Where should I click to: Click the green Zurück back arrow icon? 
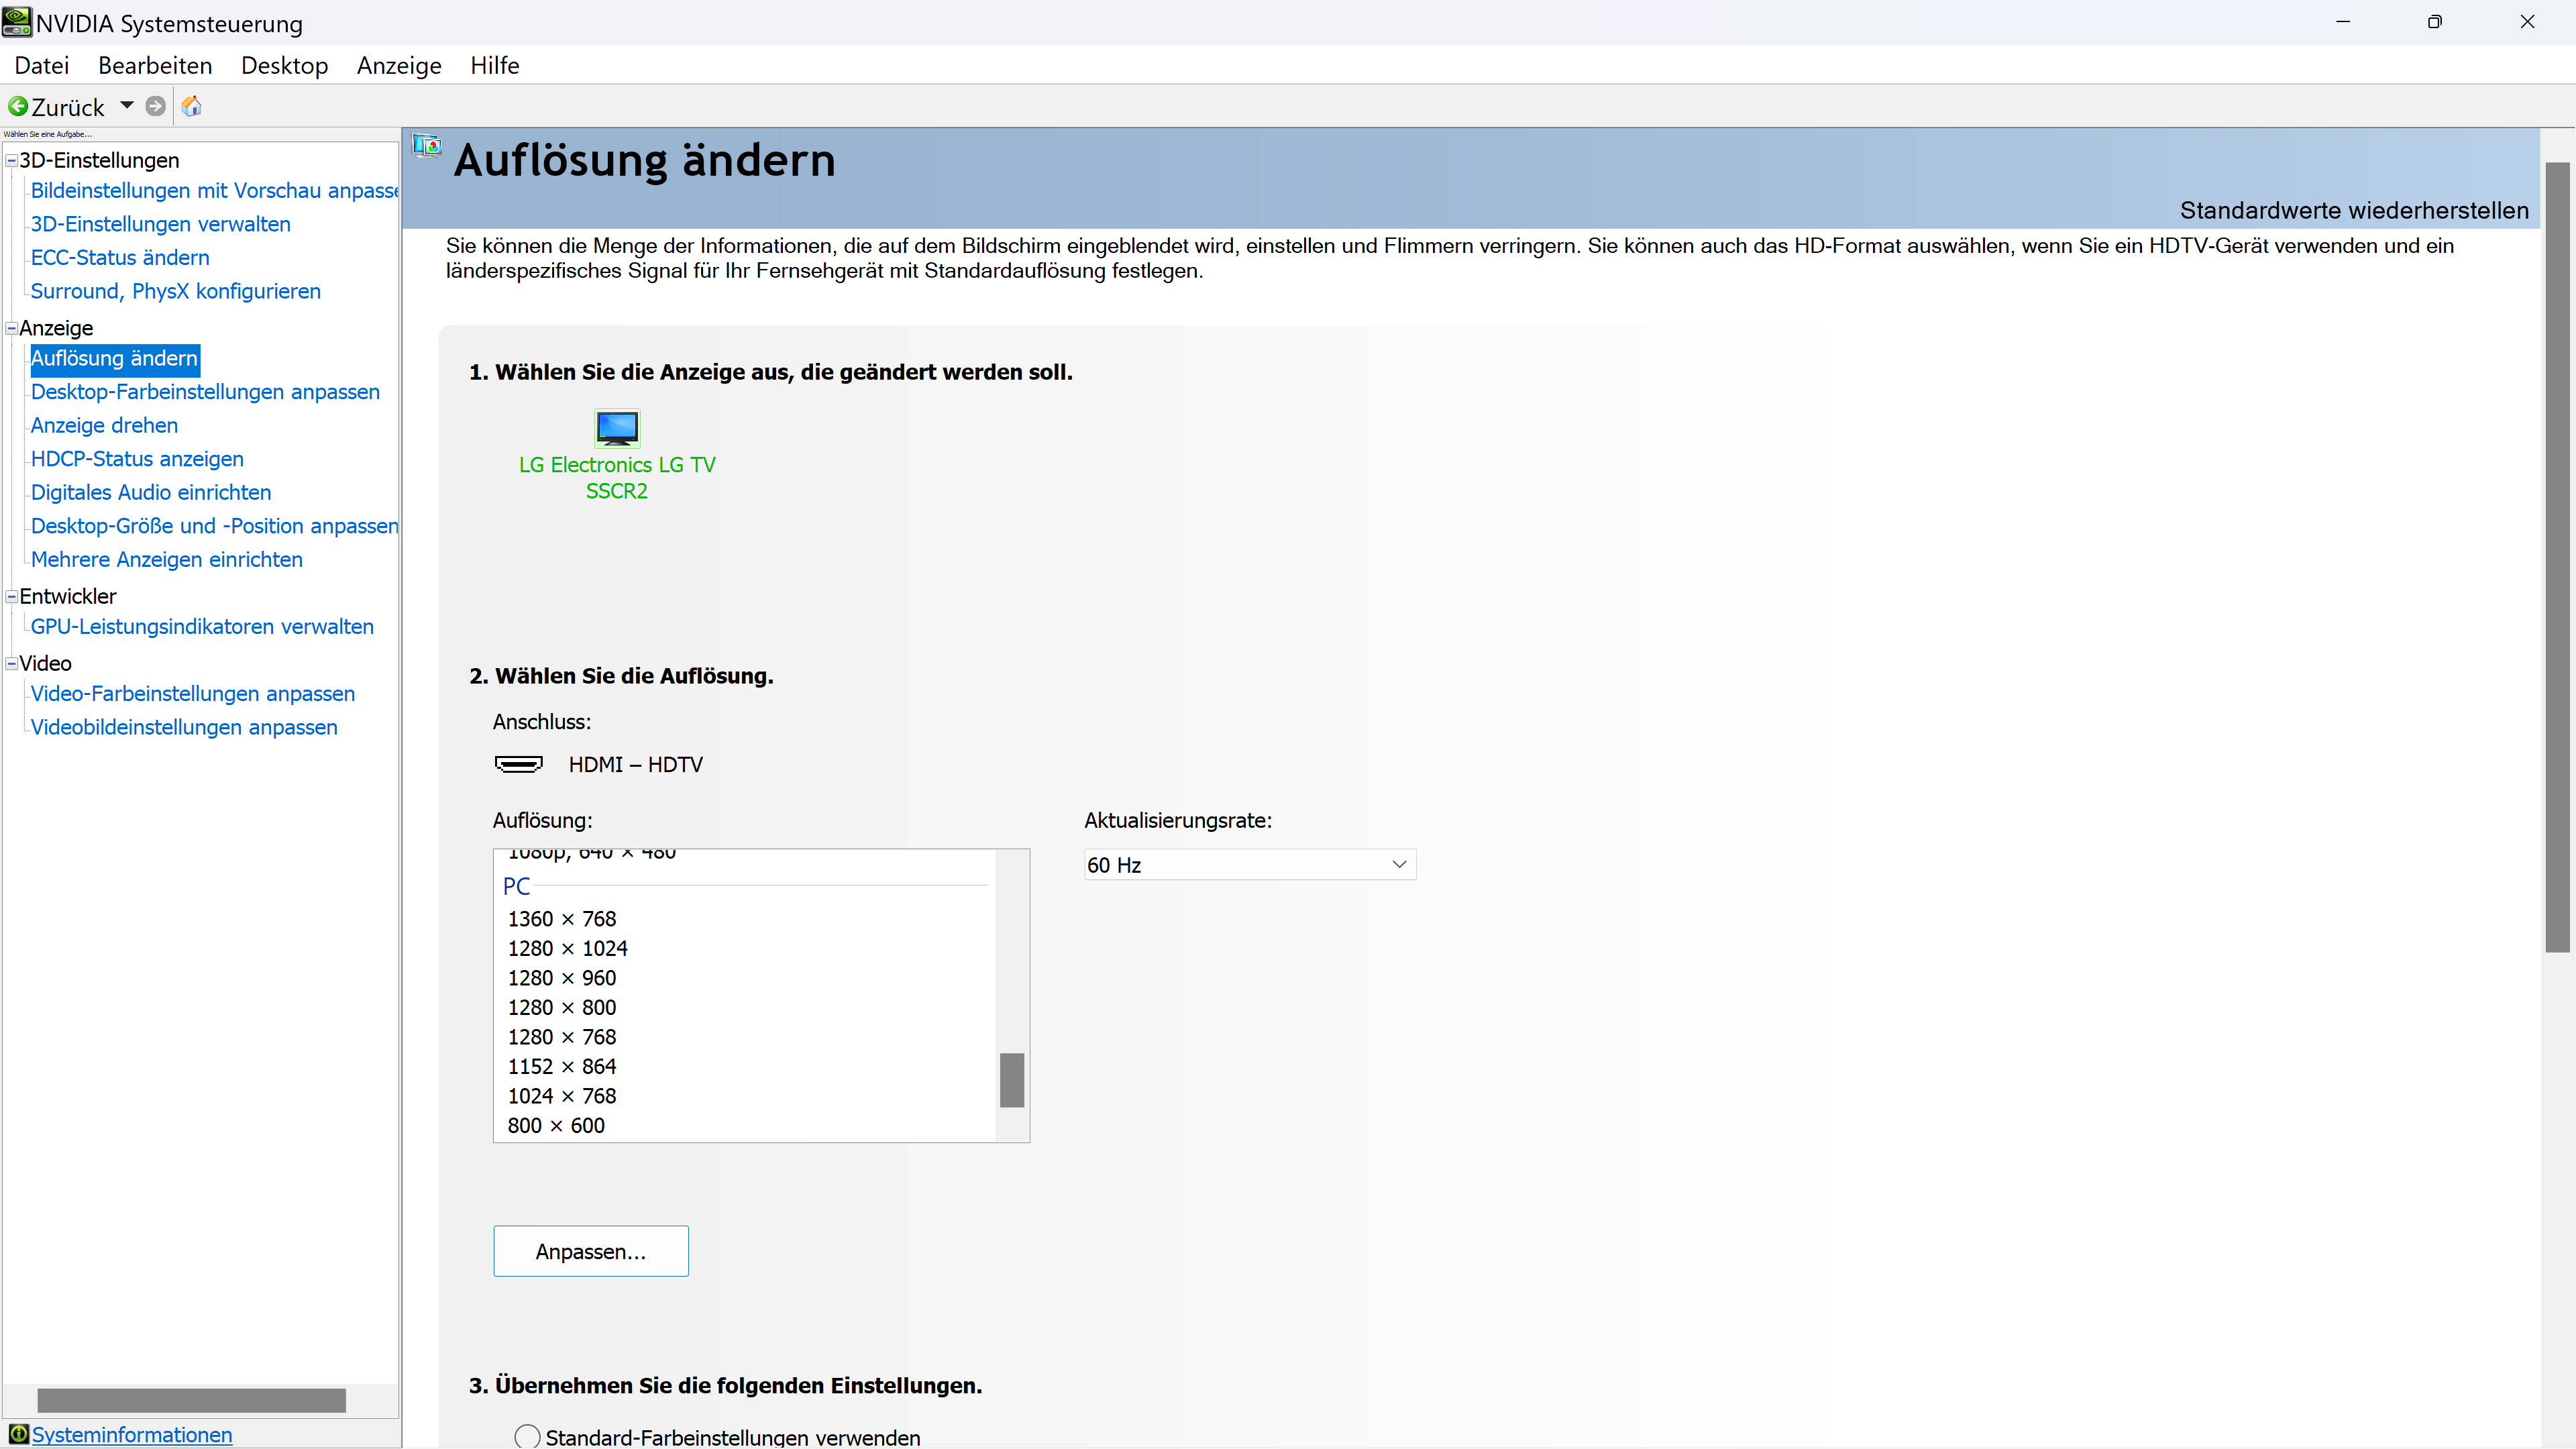coord(18,106)
